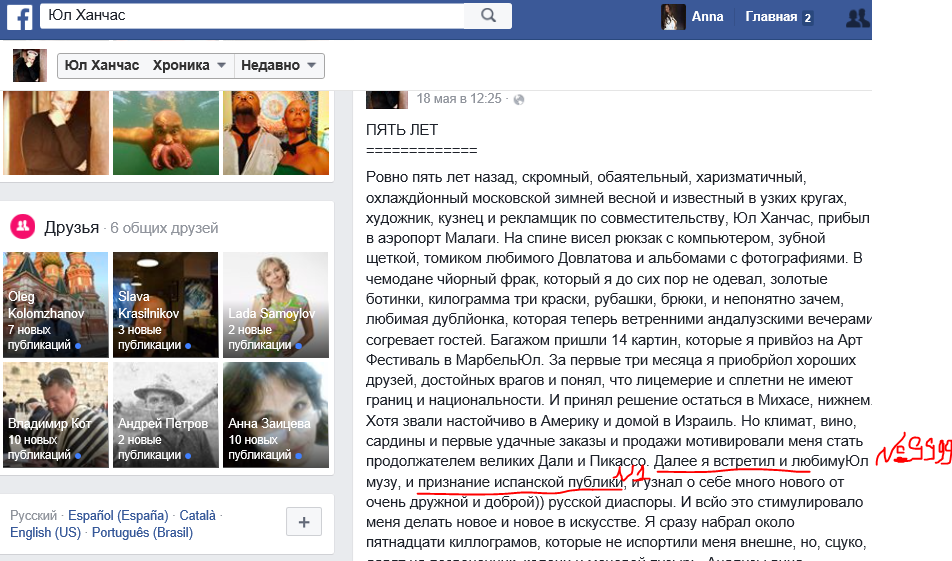The image size is (952, 561).
Task: Open Владимир Кот friend tile
Action: (x=56, y=415)
